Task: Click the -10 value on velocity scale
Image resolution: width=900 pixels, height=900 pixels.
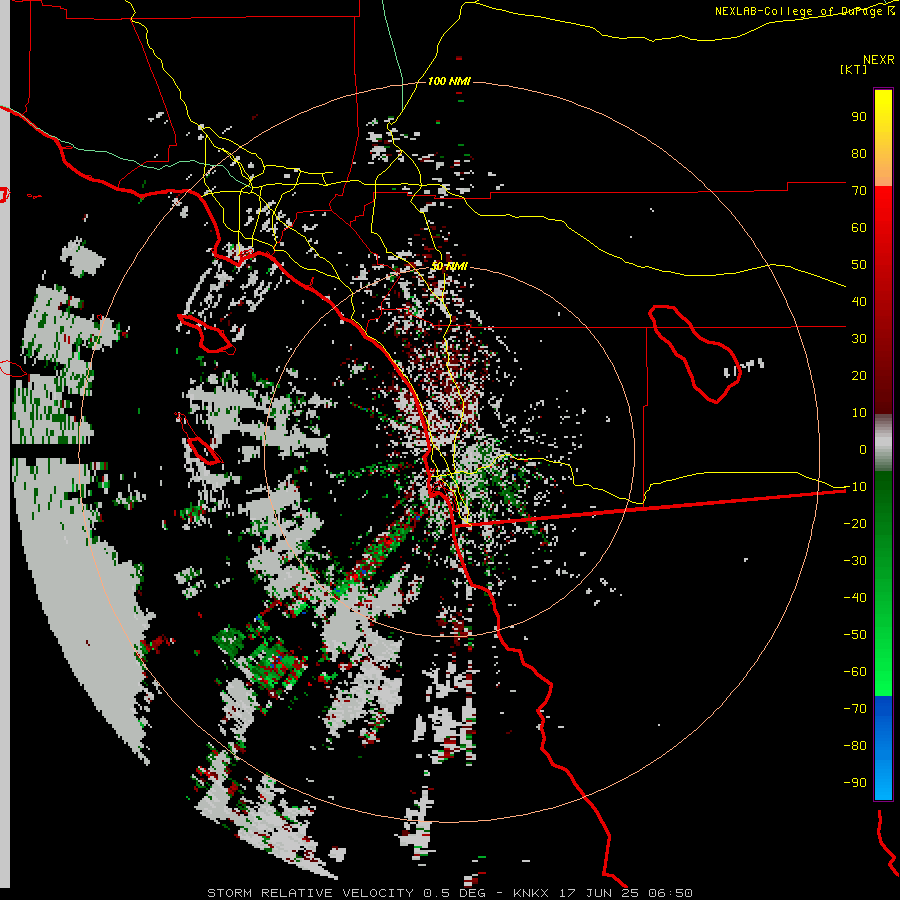Action: [855, 487]
